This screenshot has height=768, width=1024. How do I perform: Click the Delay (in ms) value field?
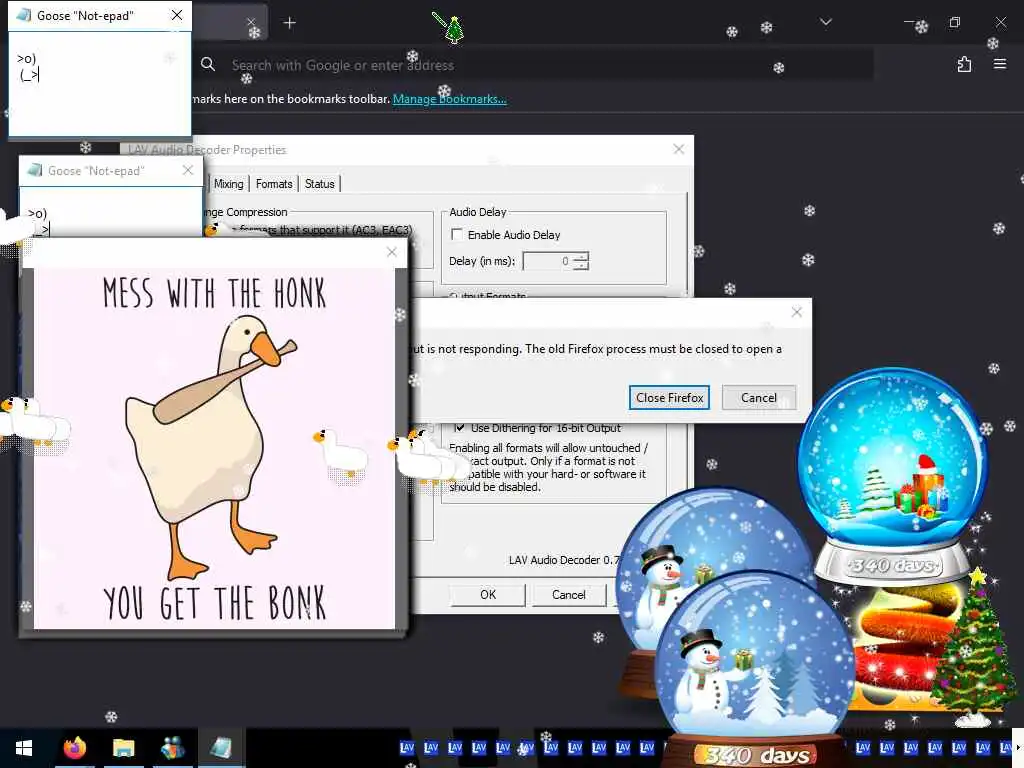[549, 261]
